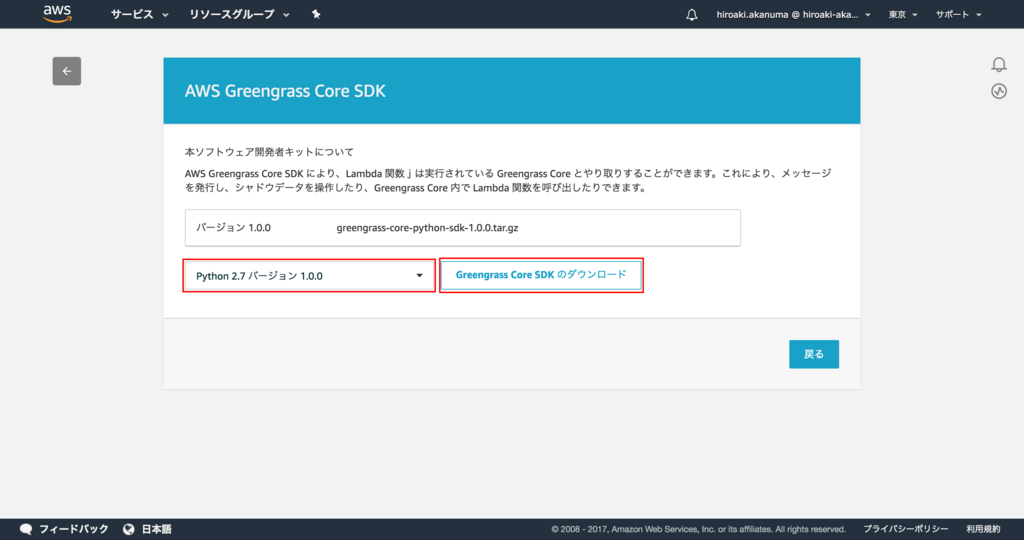Image resolution: width=1024 pixels, height=540 pixels.
Task: Expand the hiroaki.akanuma account menu
Action: (793, 14)
